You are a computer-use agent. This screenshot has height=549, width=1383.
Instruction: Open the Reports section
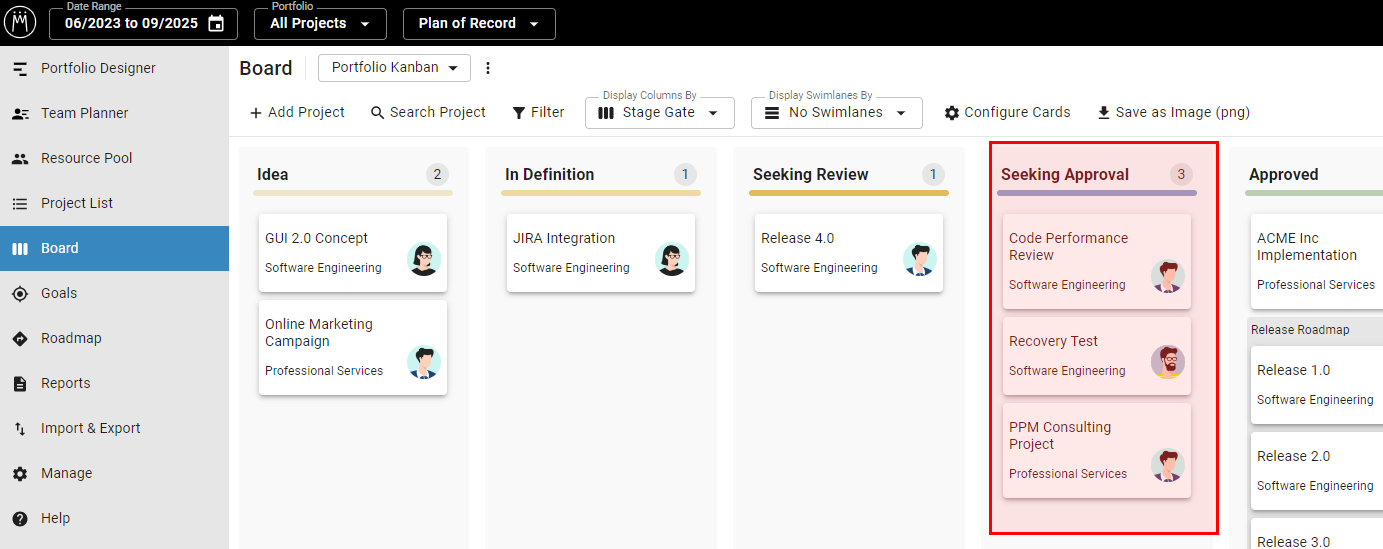[114, 384]
